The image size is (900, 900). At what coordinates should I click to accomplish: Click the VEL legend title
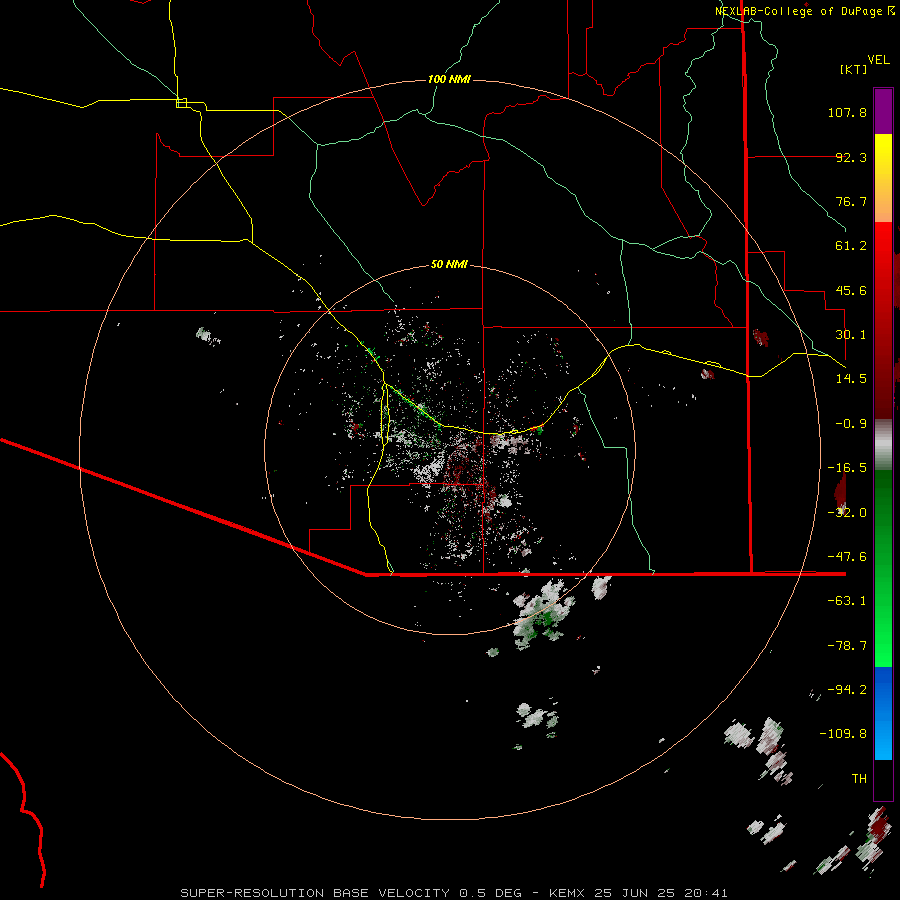pyautogui.click(x=878, y=60)
